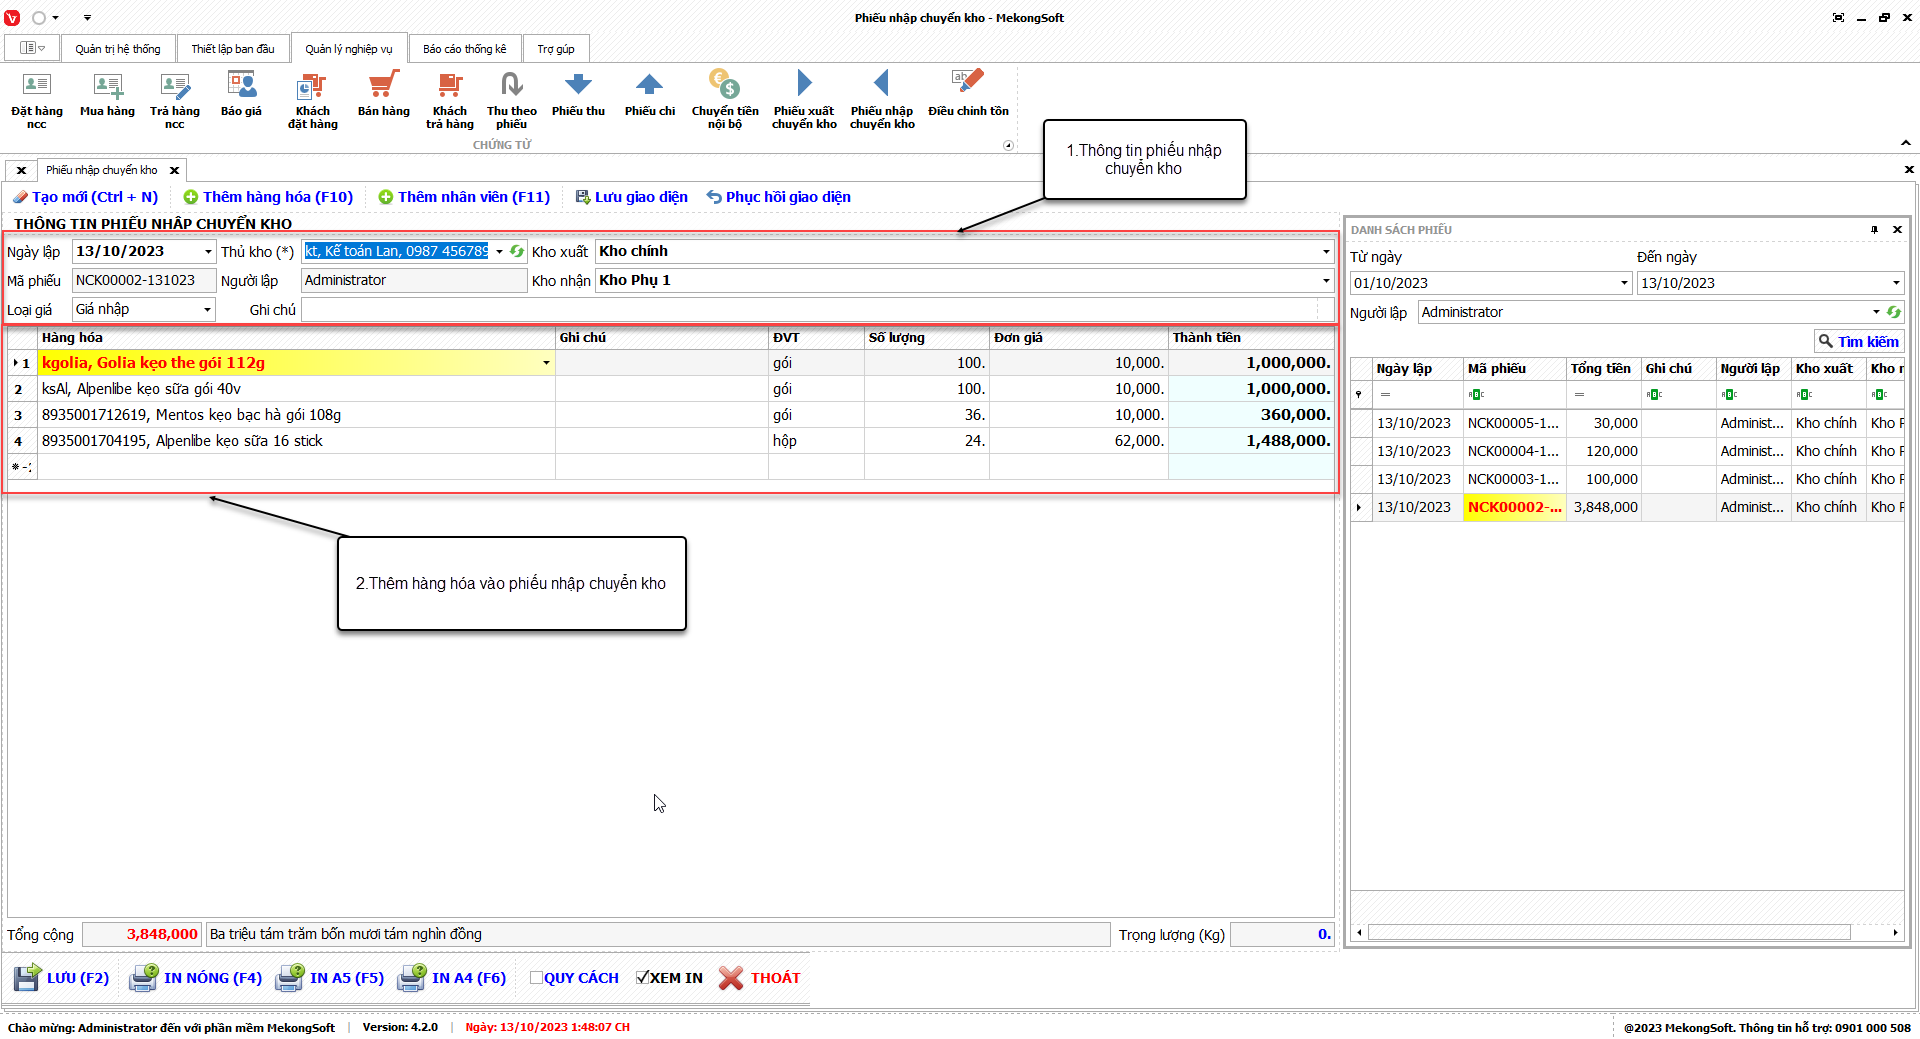Enable the QUY CÁCH checkbox
This screenshot has width=1920, height=1039.
coord(536,978)
